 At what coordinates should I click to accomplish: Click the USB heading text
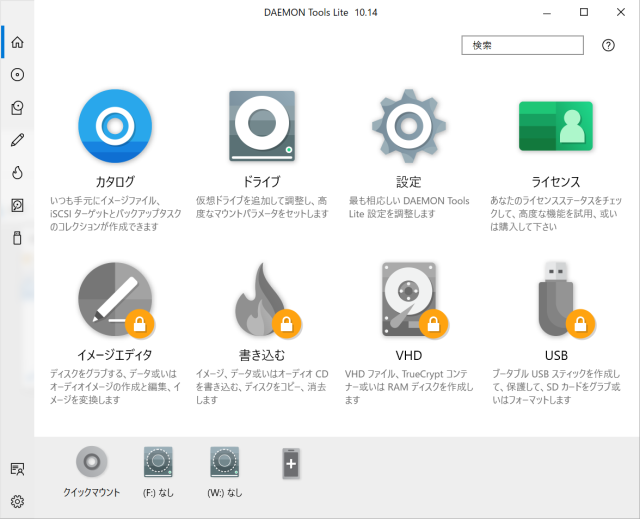(x=556, y=355)
